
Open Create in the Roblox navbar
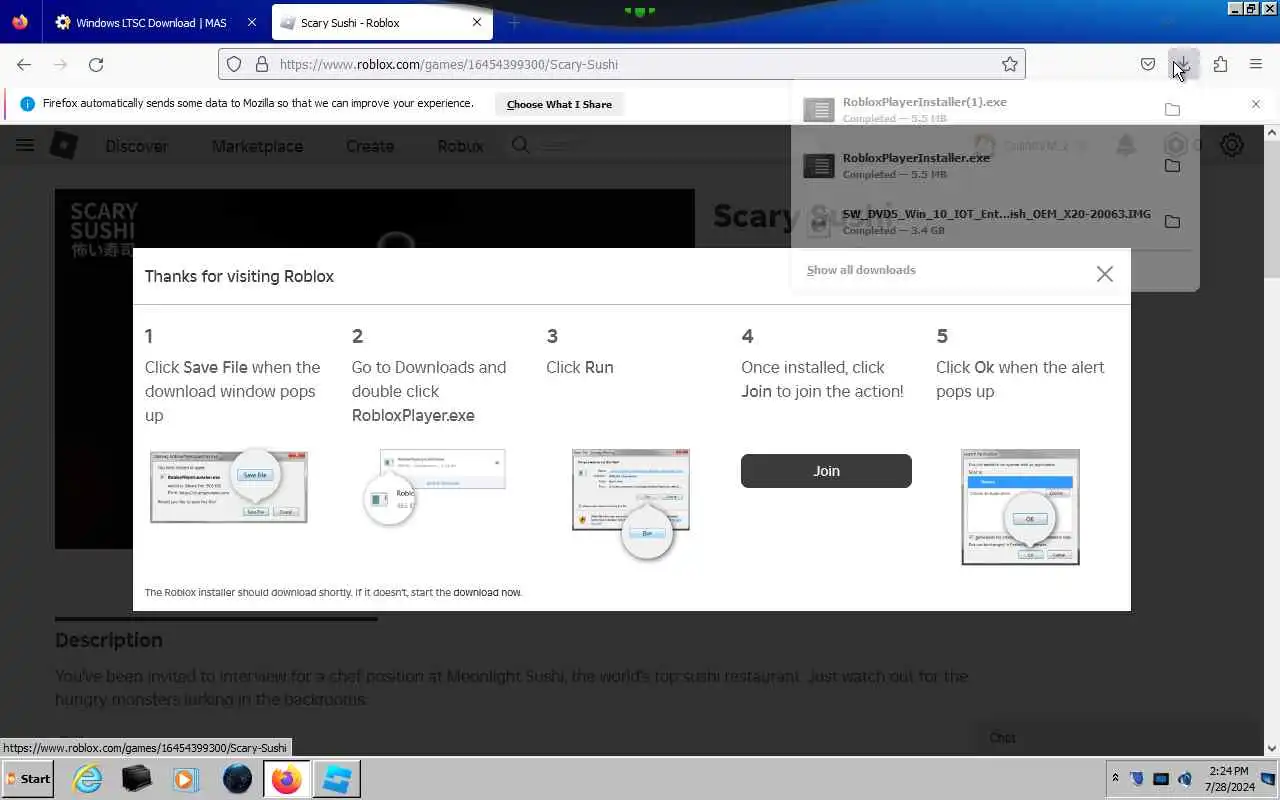click(x=370, y=146)
